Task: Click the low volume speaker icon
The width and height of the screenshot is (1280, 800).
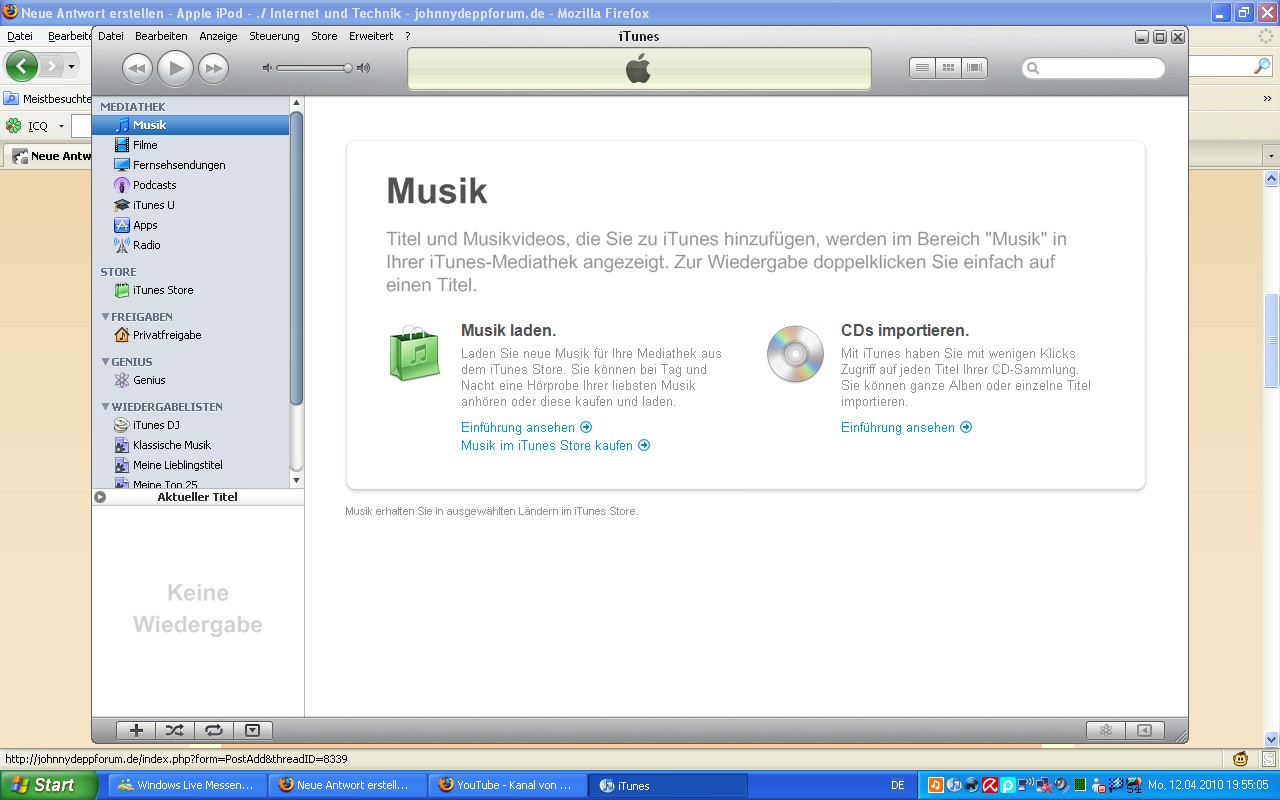Action: (267, 68)
